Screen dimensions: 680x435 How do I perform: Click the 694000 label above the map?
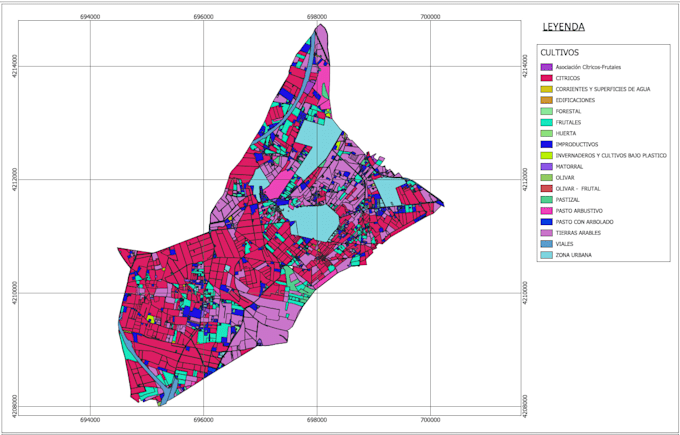click(x=90, y=16)
